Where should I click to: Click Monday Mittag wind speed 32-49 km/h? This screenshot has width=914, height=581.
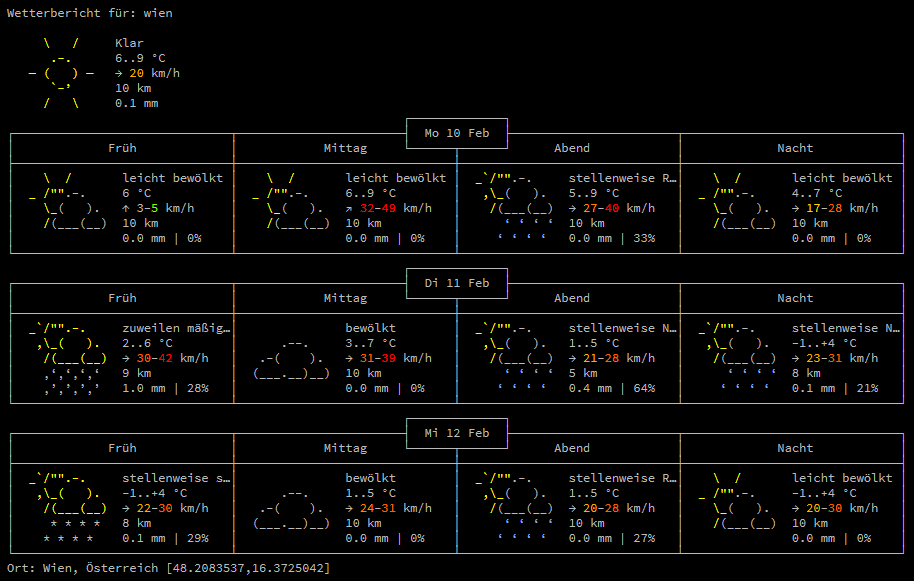click(389, 208)
